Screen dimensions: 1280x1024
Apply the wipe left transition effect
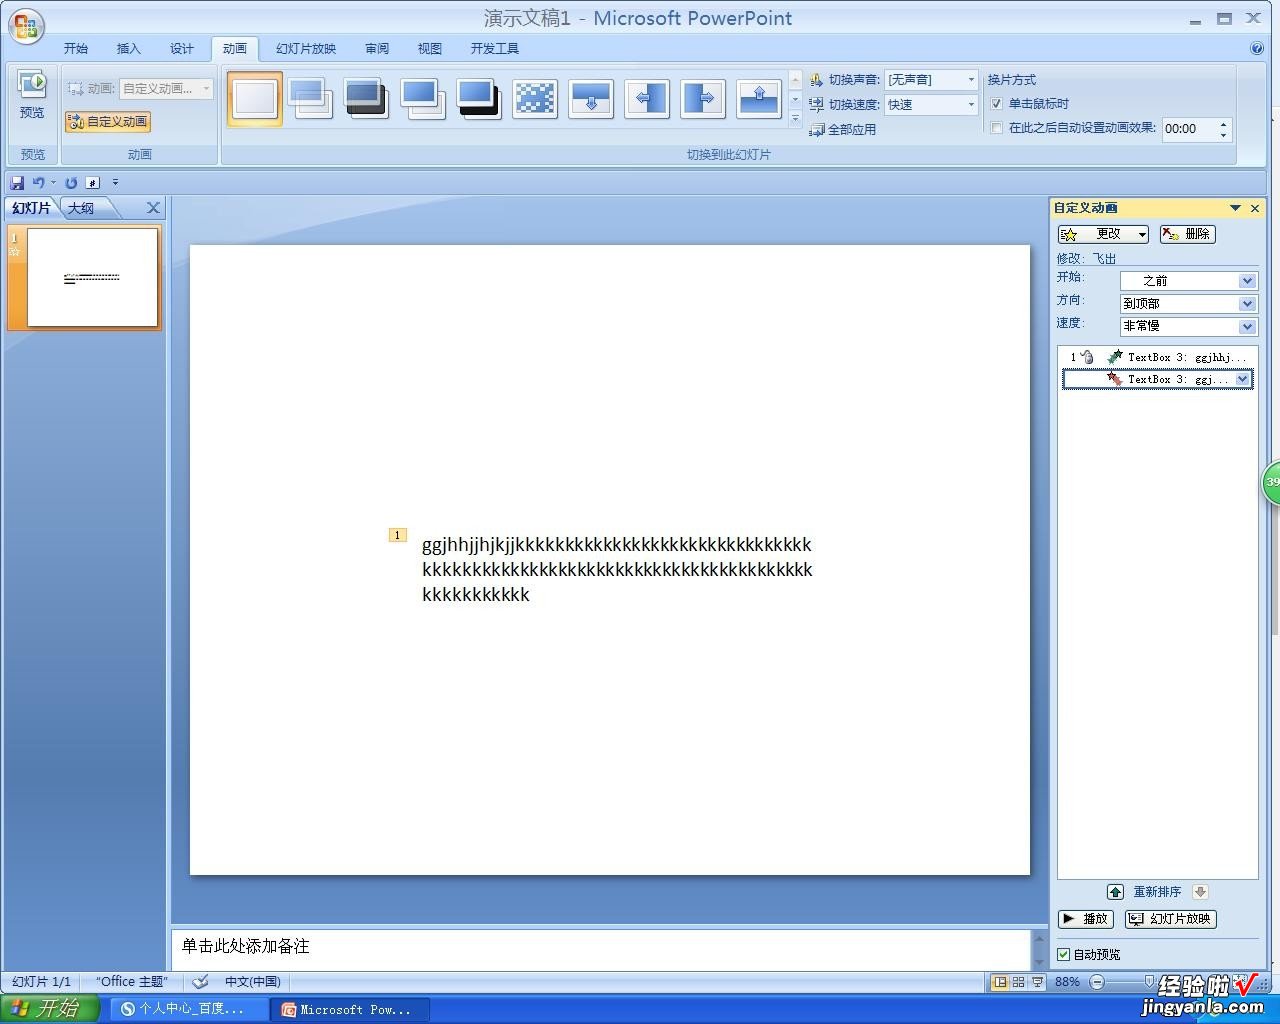coord(647,98)
